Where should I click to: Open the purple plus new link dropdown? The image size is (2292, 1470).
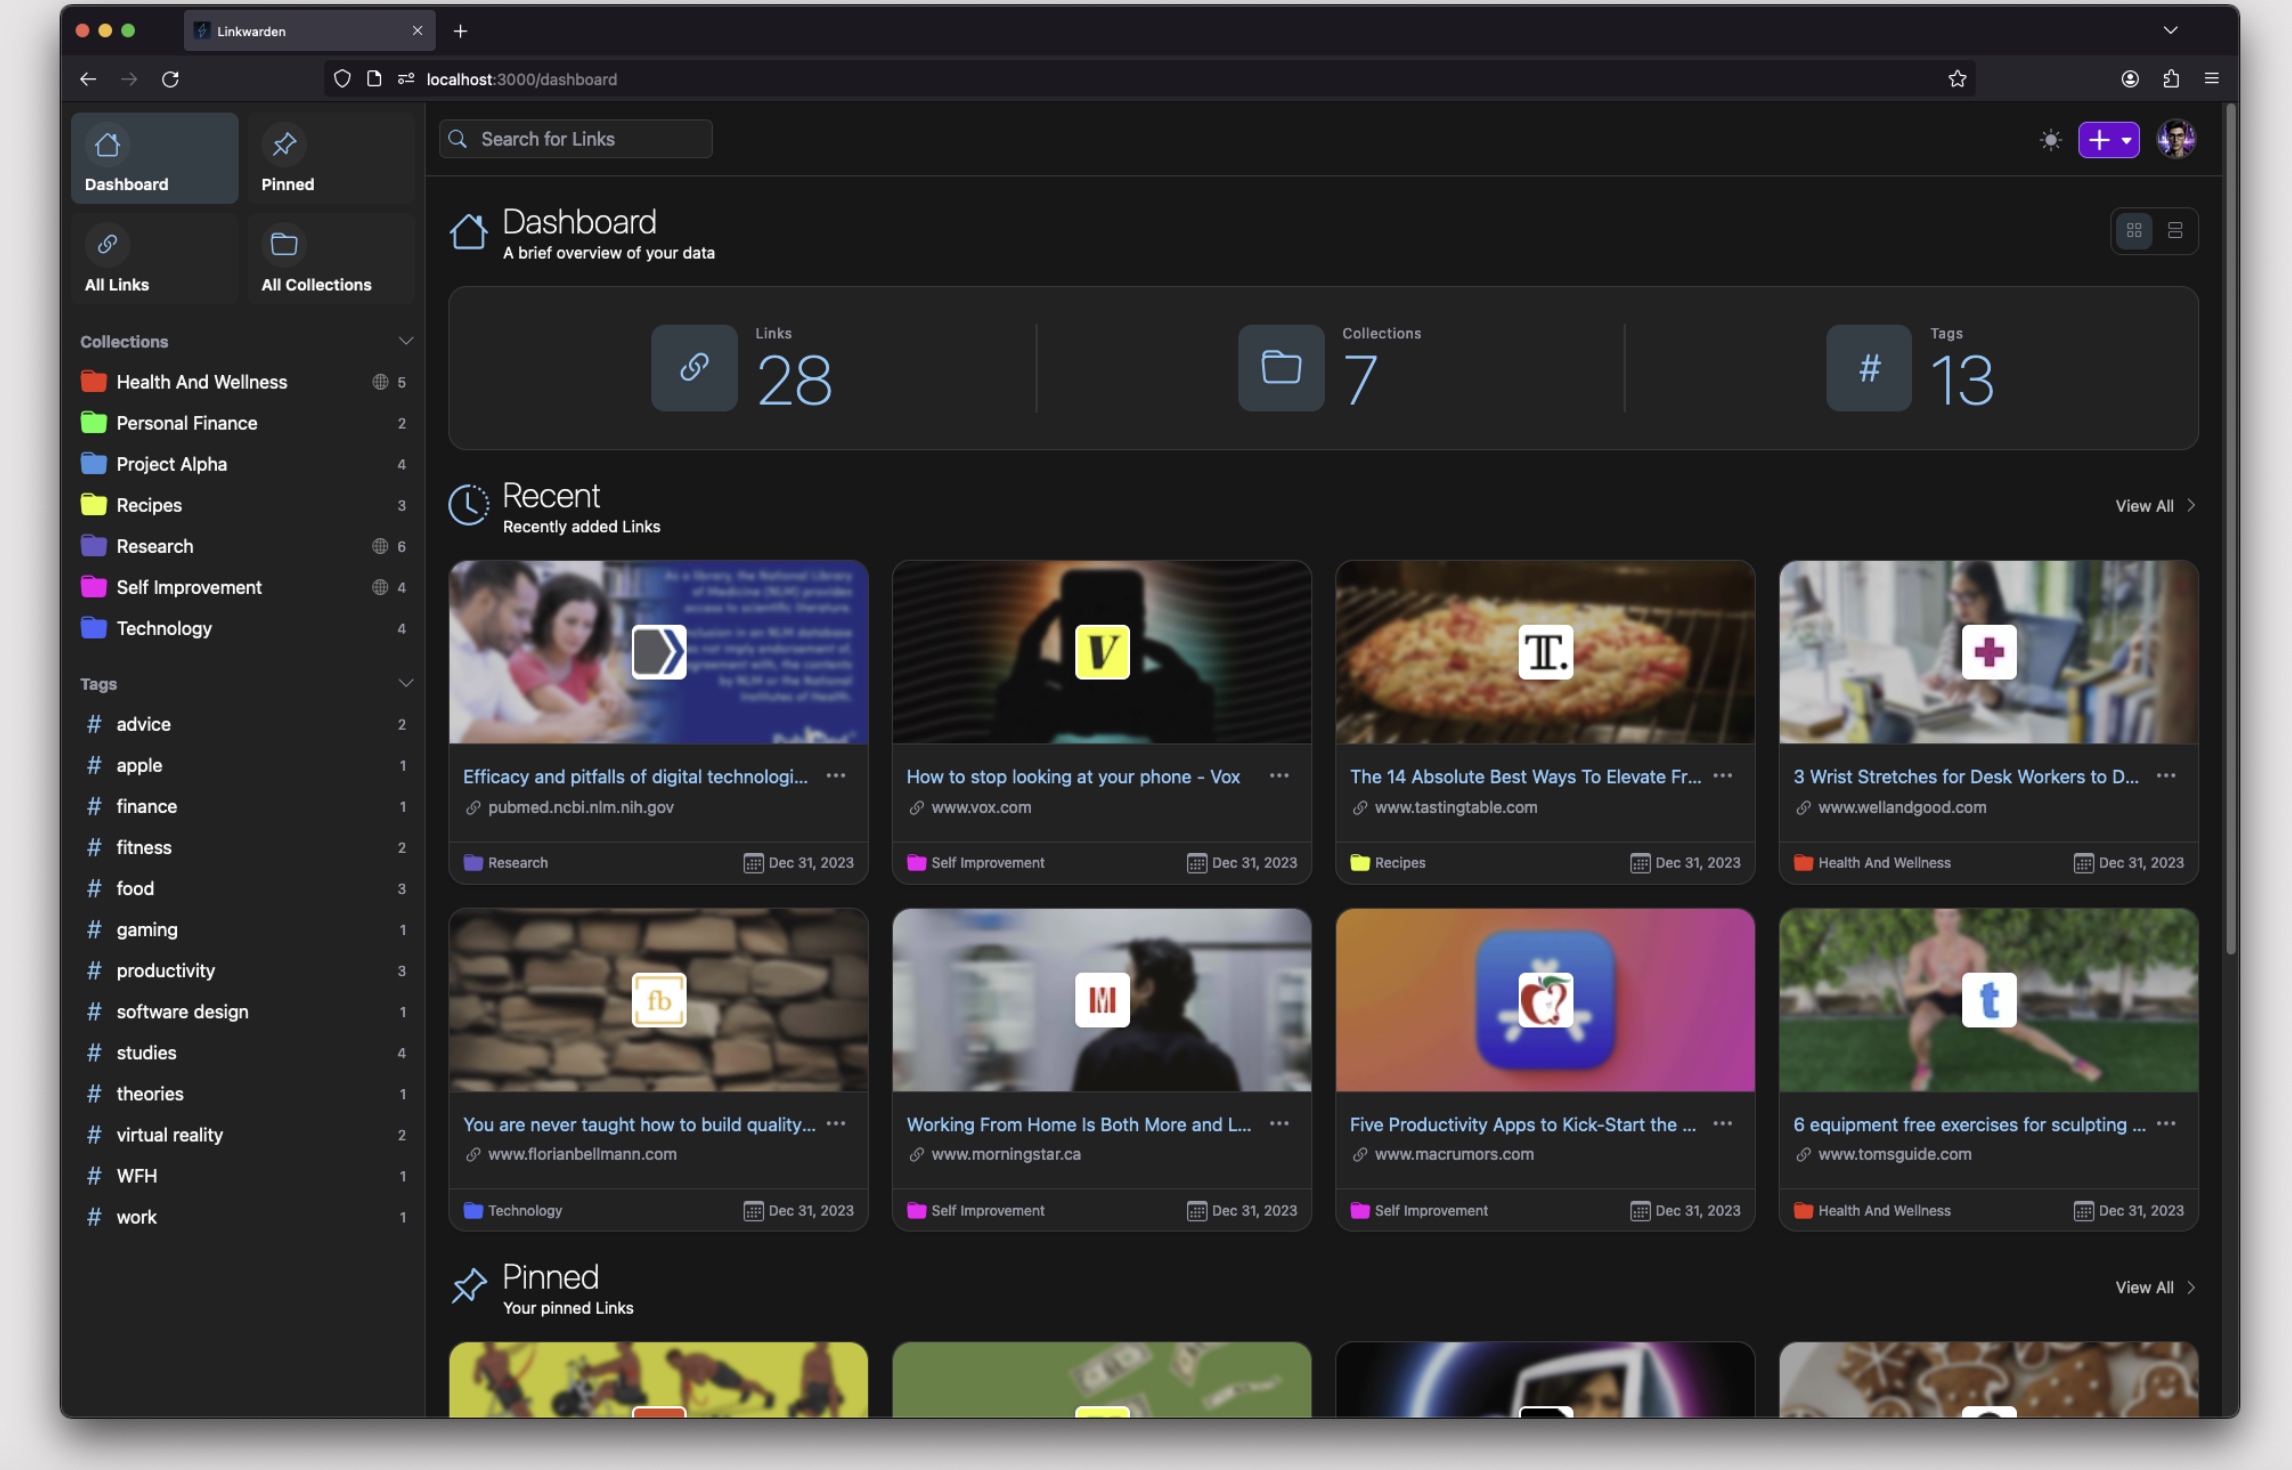pyautogui.click(x=2109, y=140)
